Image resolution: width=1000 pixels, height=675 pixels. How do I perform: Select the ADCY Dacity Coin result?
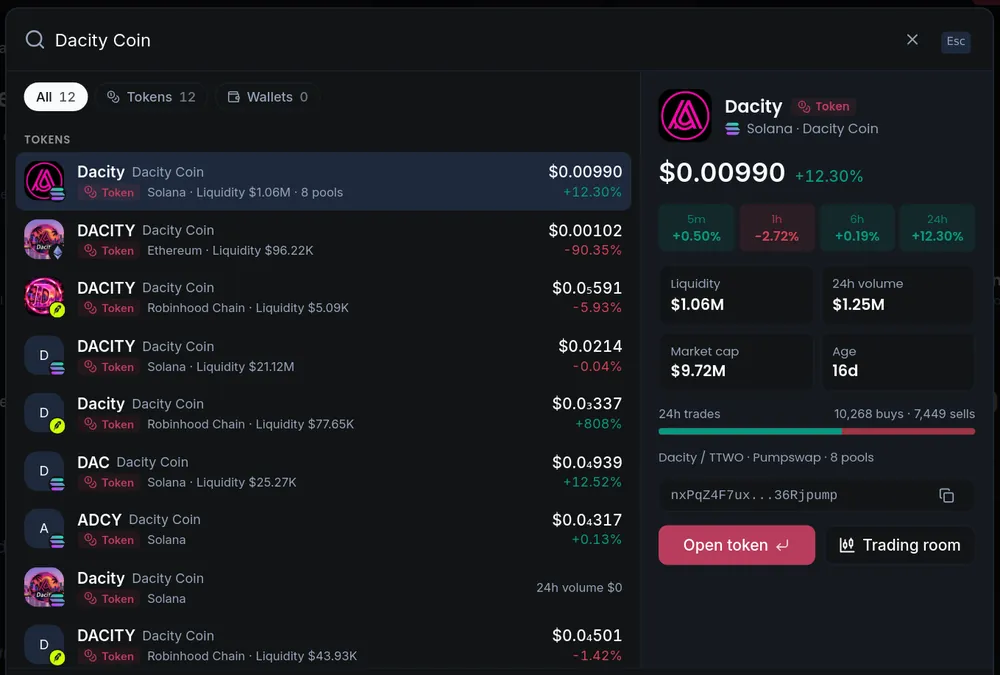323,529
